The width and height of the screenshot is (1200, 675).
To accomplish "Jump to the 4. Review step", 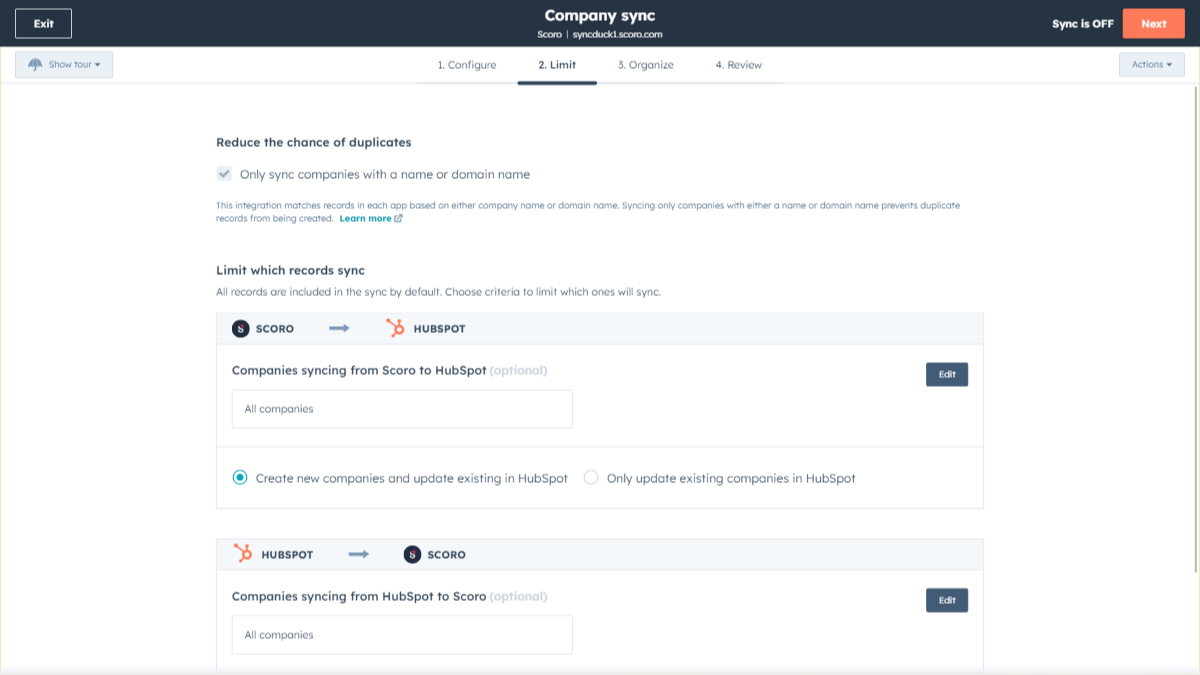I will tap(738, 65).
